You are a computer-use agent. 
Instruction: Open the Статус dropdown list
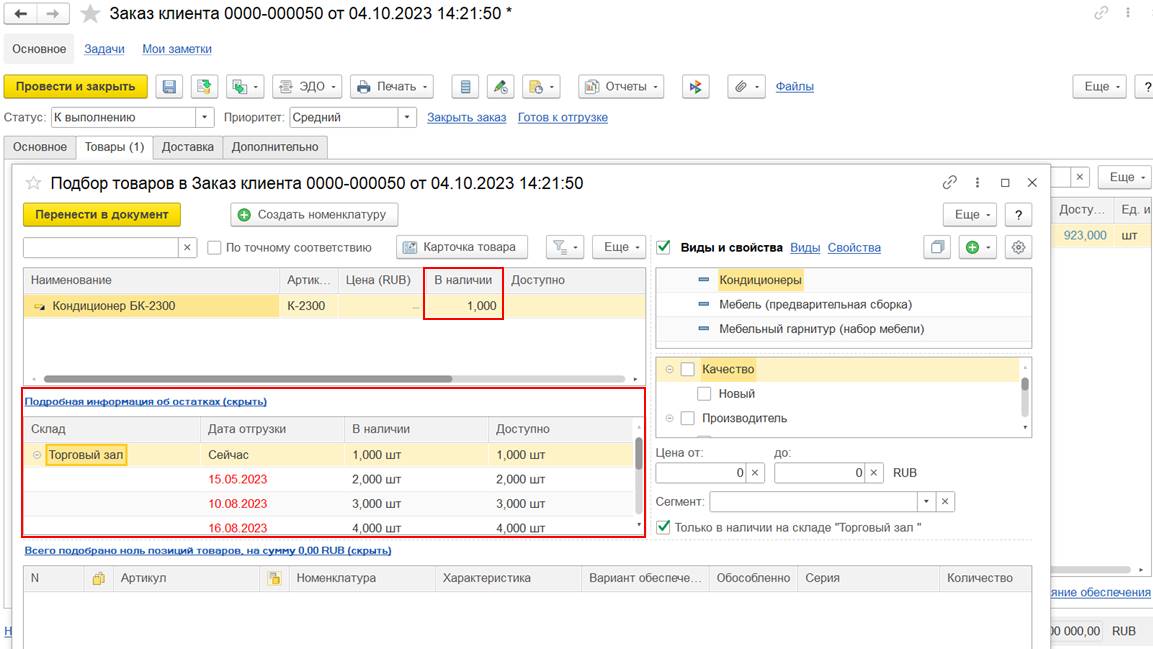[x=205, y=117]
